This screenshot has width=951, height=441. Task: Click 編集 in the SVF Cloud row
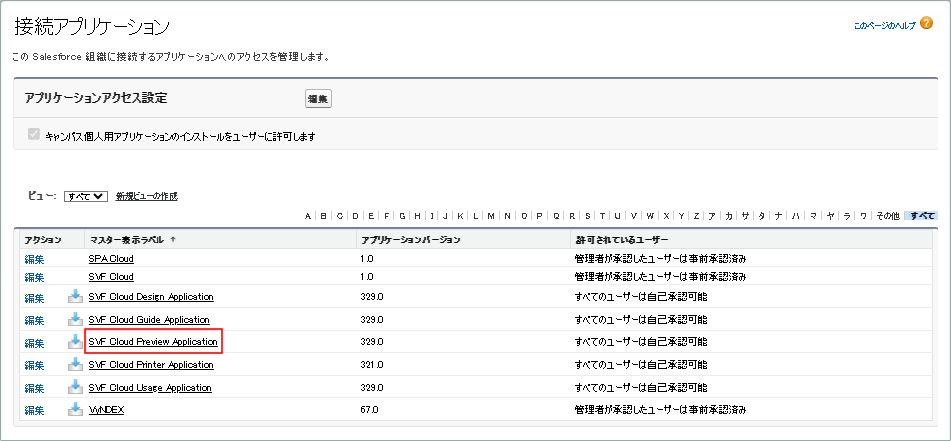pyautogui.click(x=35, y=277)
